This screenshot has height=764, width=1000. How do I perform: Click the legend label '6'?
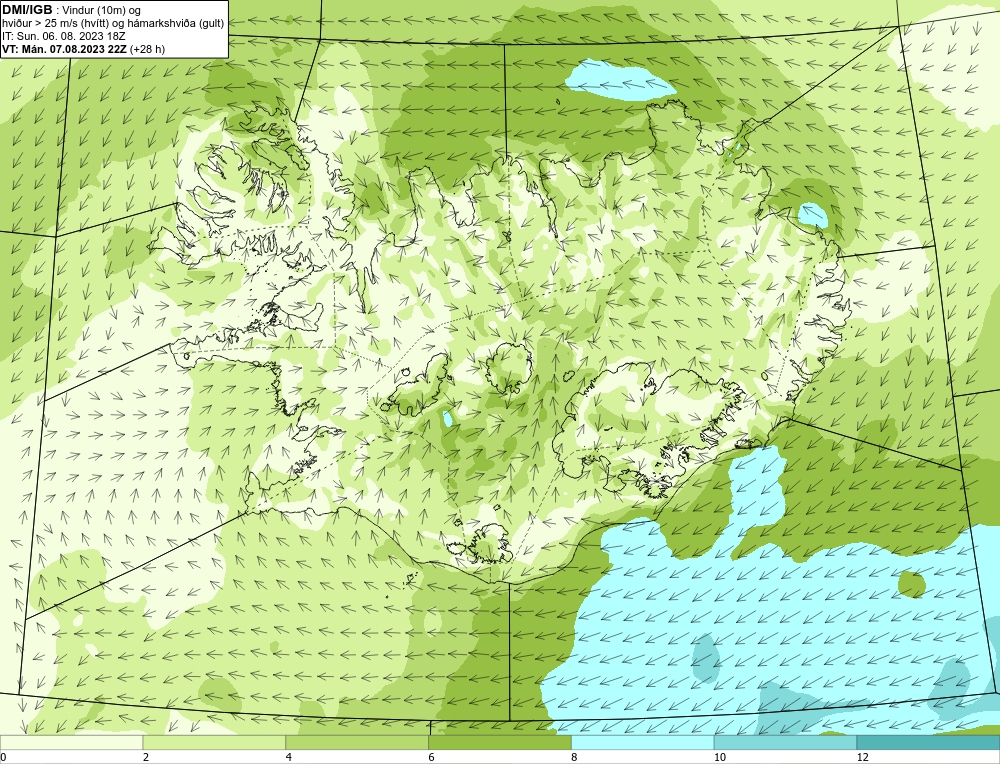432,757
